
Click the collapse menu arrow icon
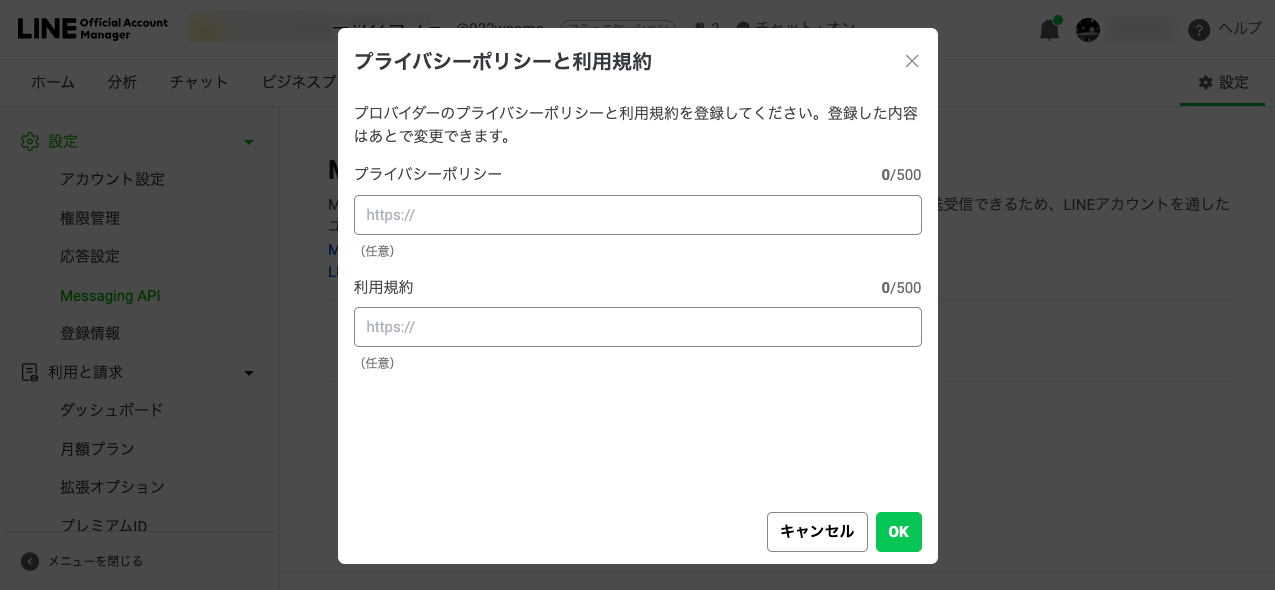pyautogui.click(x=30, y=561)
